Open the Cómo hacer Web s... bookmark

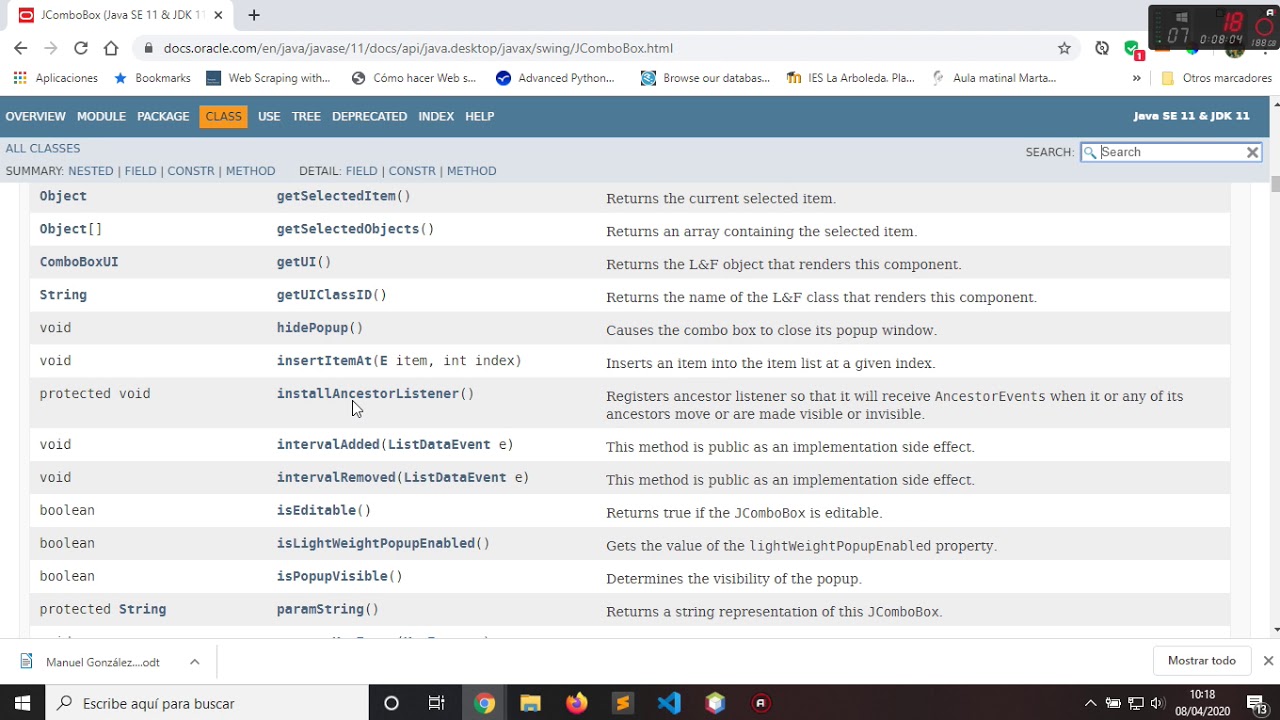(414, 78)
